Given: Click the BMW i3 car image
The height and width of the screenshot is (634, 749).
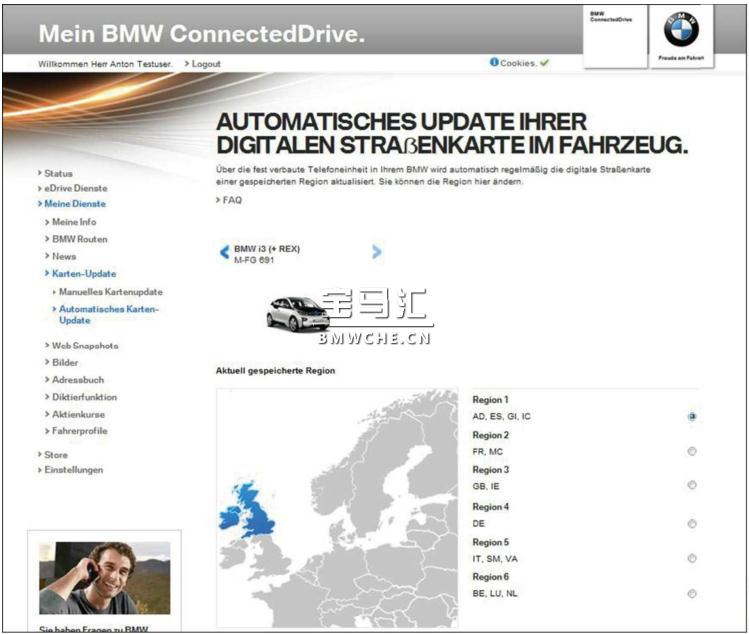Looking at the screenshot, I should click(297, 313).
